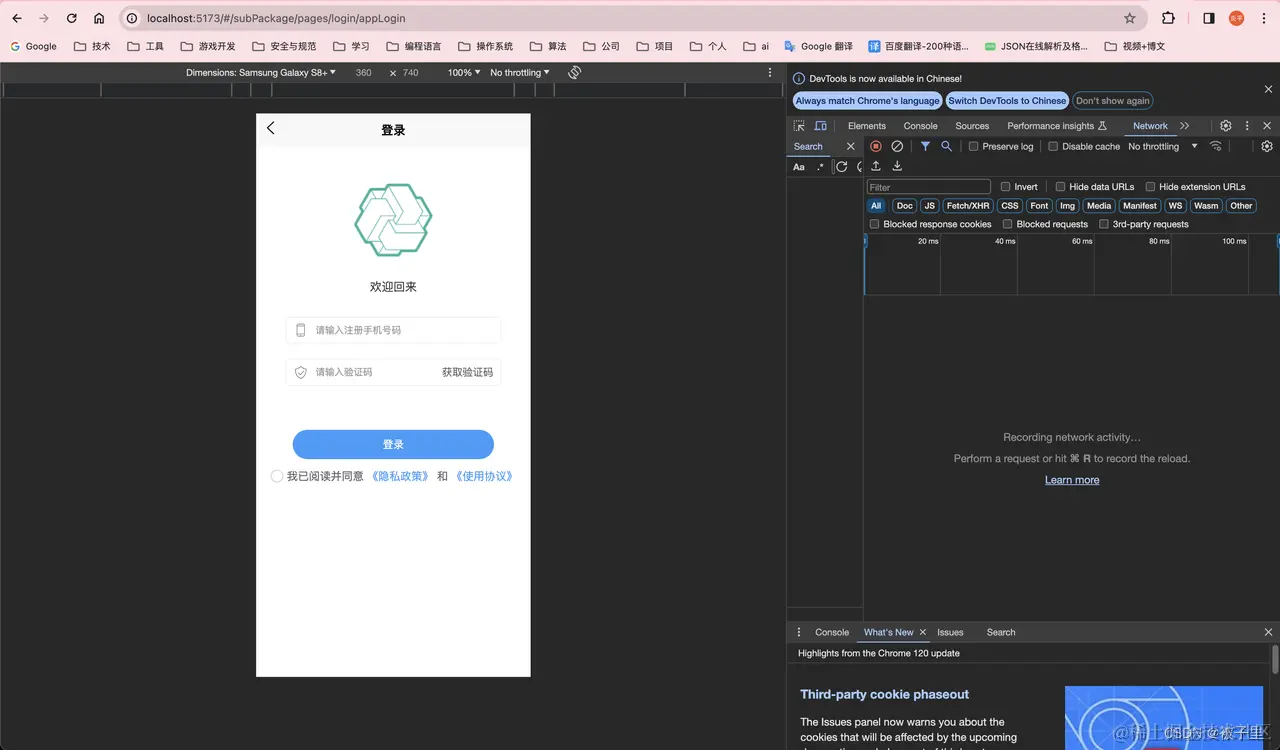
Task: Open the Chrome extensions puzzle icon
Action: coord(1168,18)
